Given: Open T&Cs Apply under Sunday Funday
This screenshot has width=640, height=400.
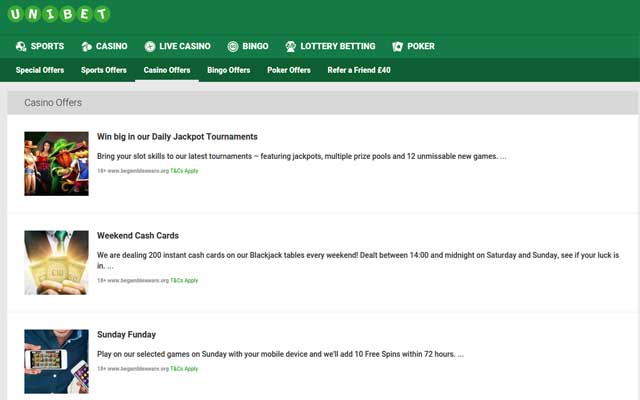Looking at the screenshot, I should [x=184, y=369].
